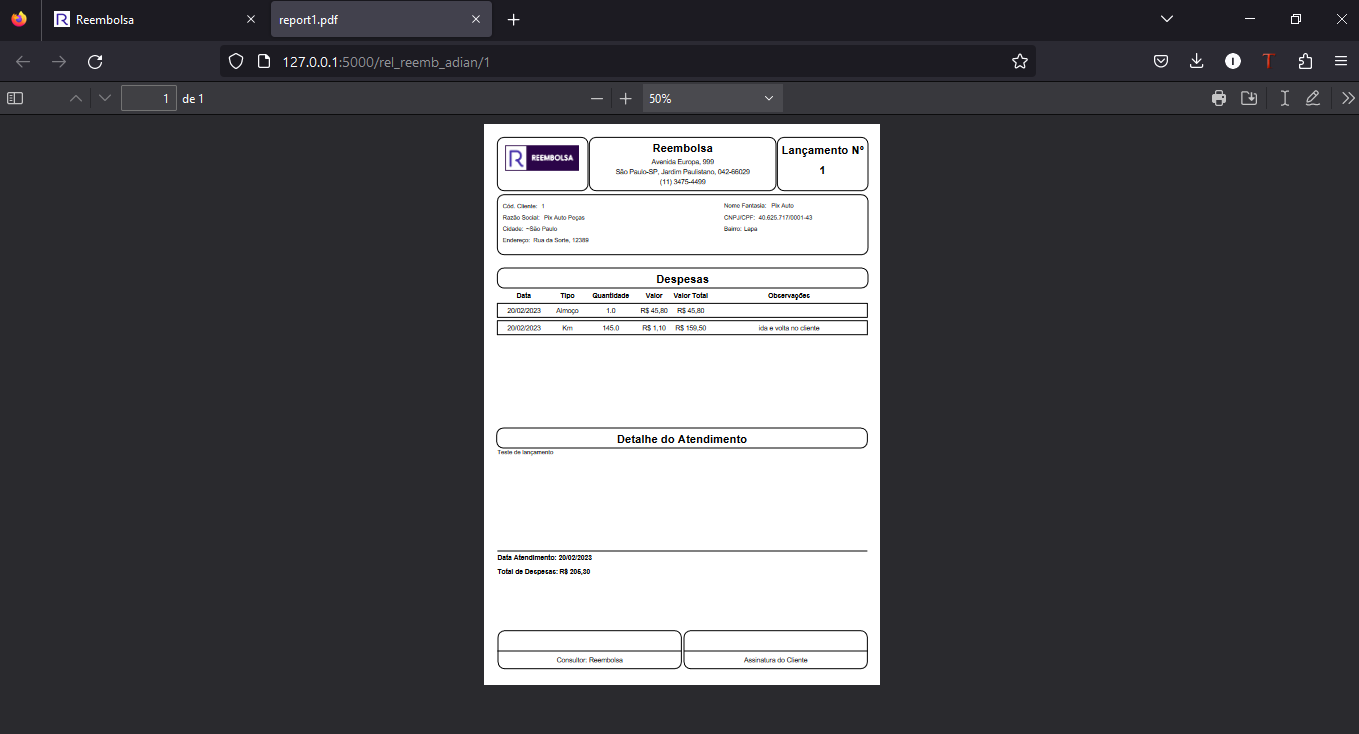
Task: Save the PDF to a file
Action: click(x=1249, y=98)
